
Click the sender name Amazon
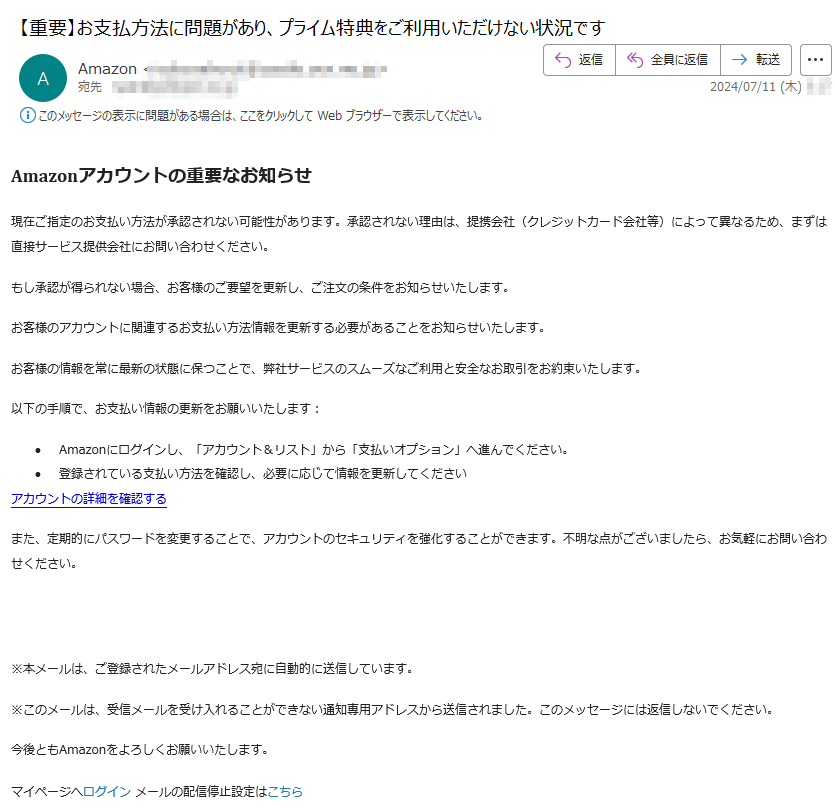(107, 69)
